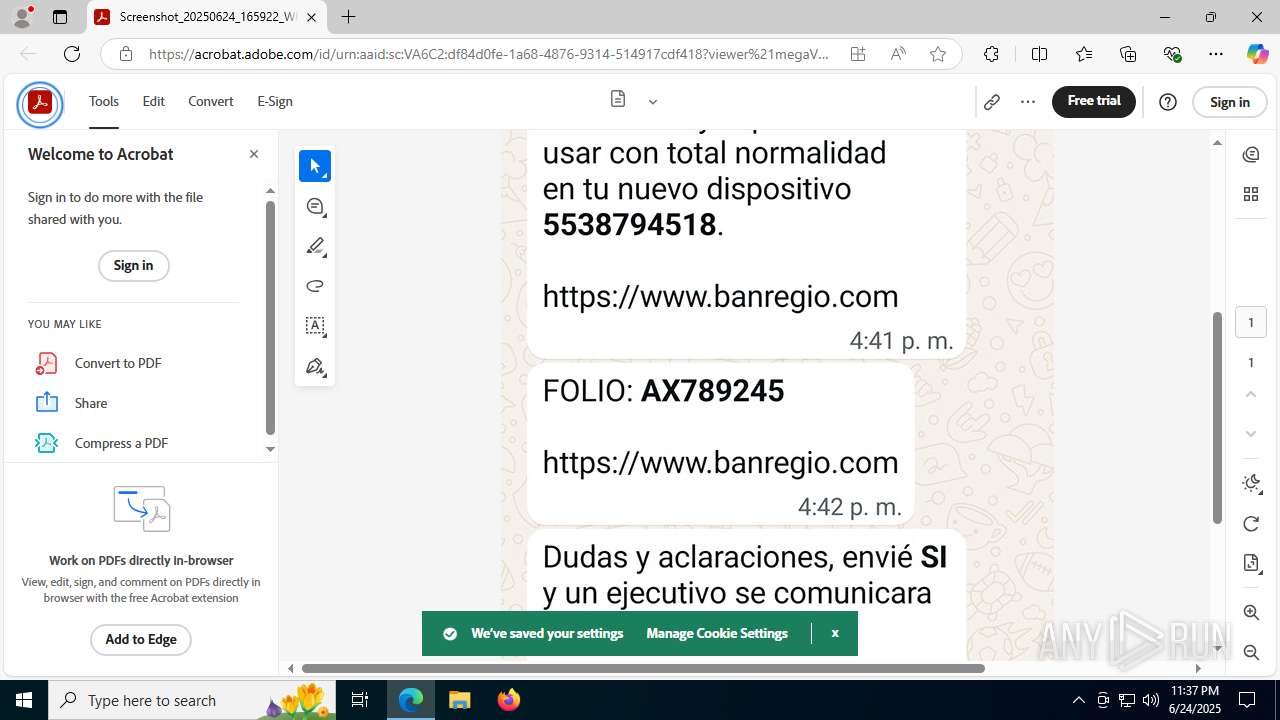The width and height of the screenshot is (1280, 720).
Task: Rotate the page view
Action: tap(1250, 524)
